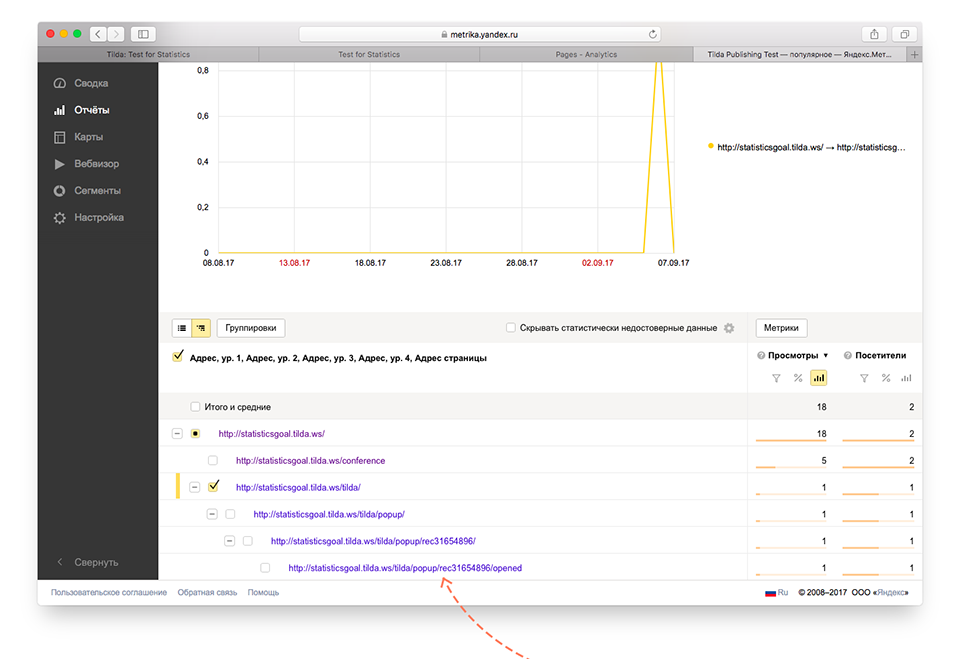Viewport: 960px width, 659px height.
Task: Collapse the /tilda/popup/ tree node
Action: point(212,514)
